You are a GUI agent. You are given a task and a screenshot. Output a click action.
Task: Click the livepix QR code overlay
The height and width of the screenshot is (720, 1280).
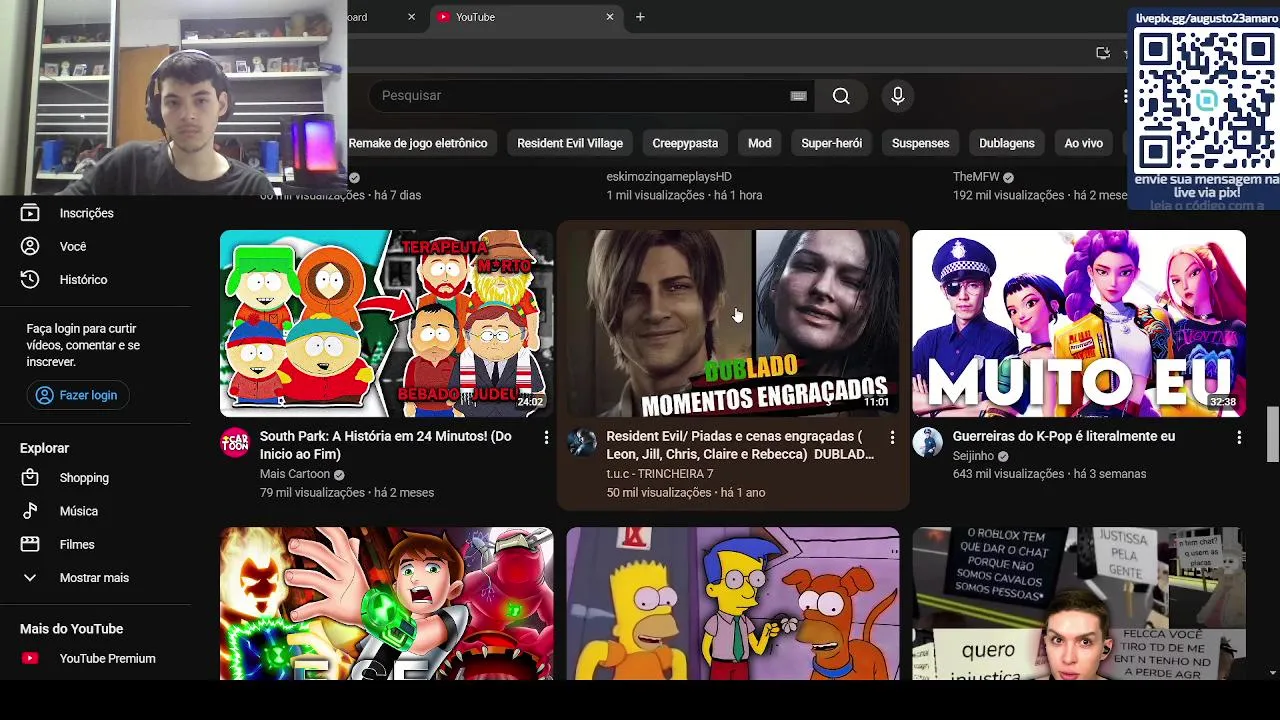pyautogui.click(x=1205, y=100)
